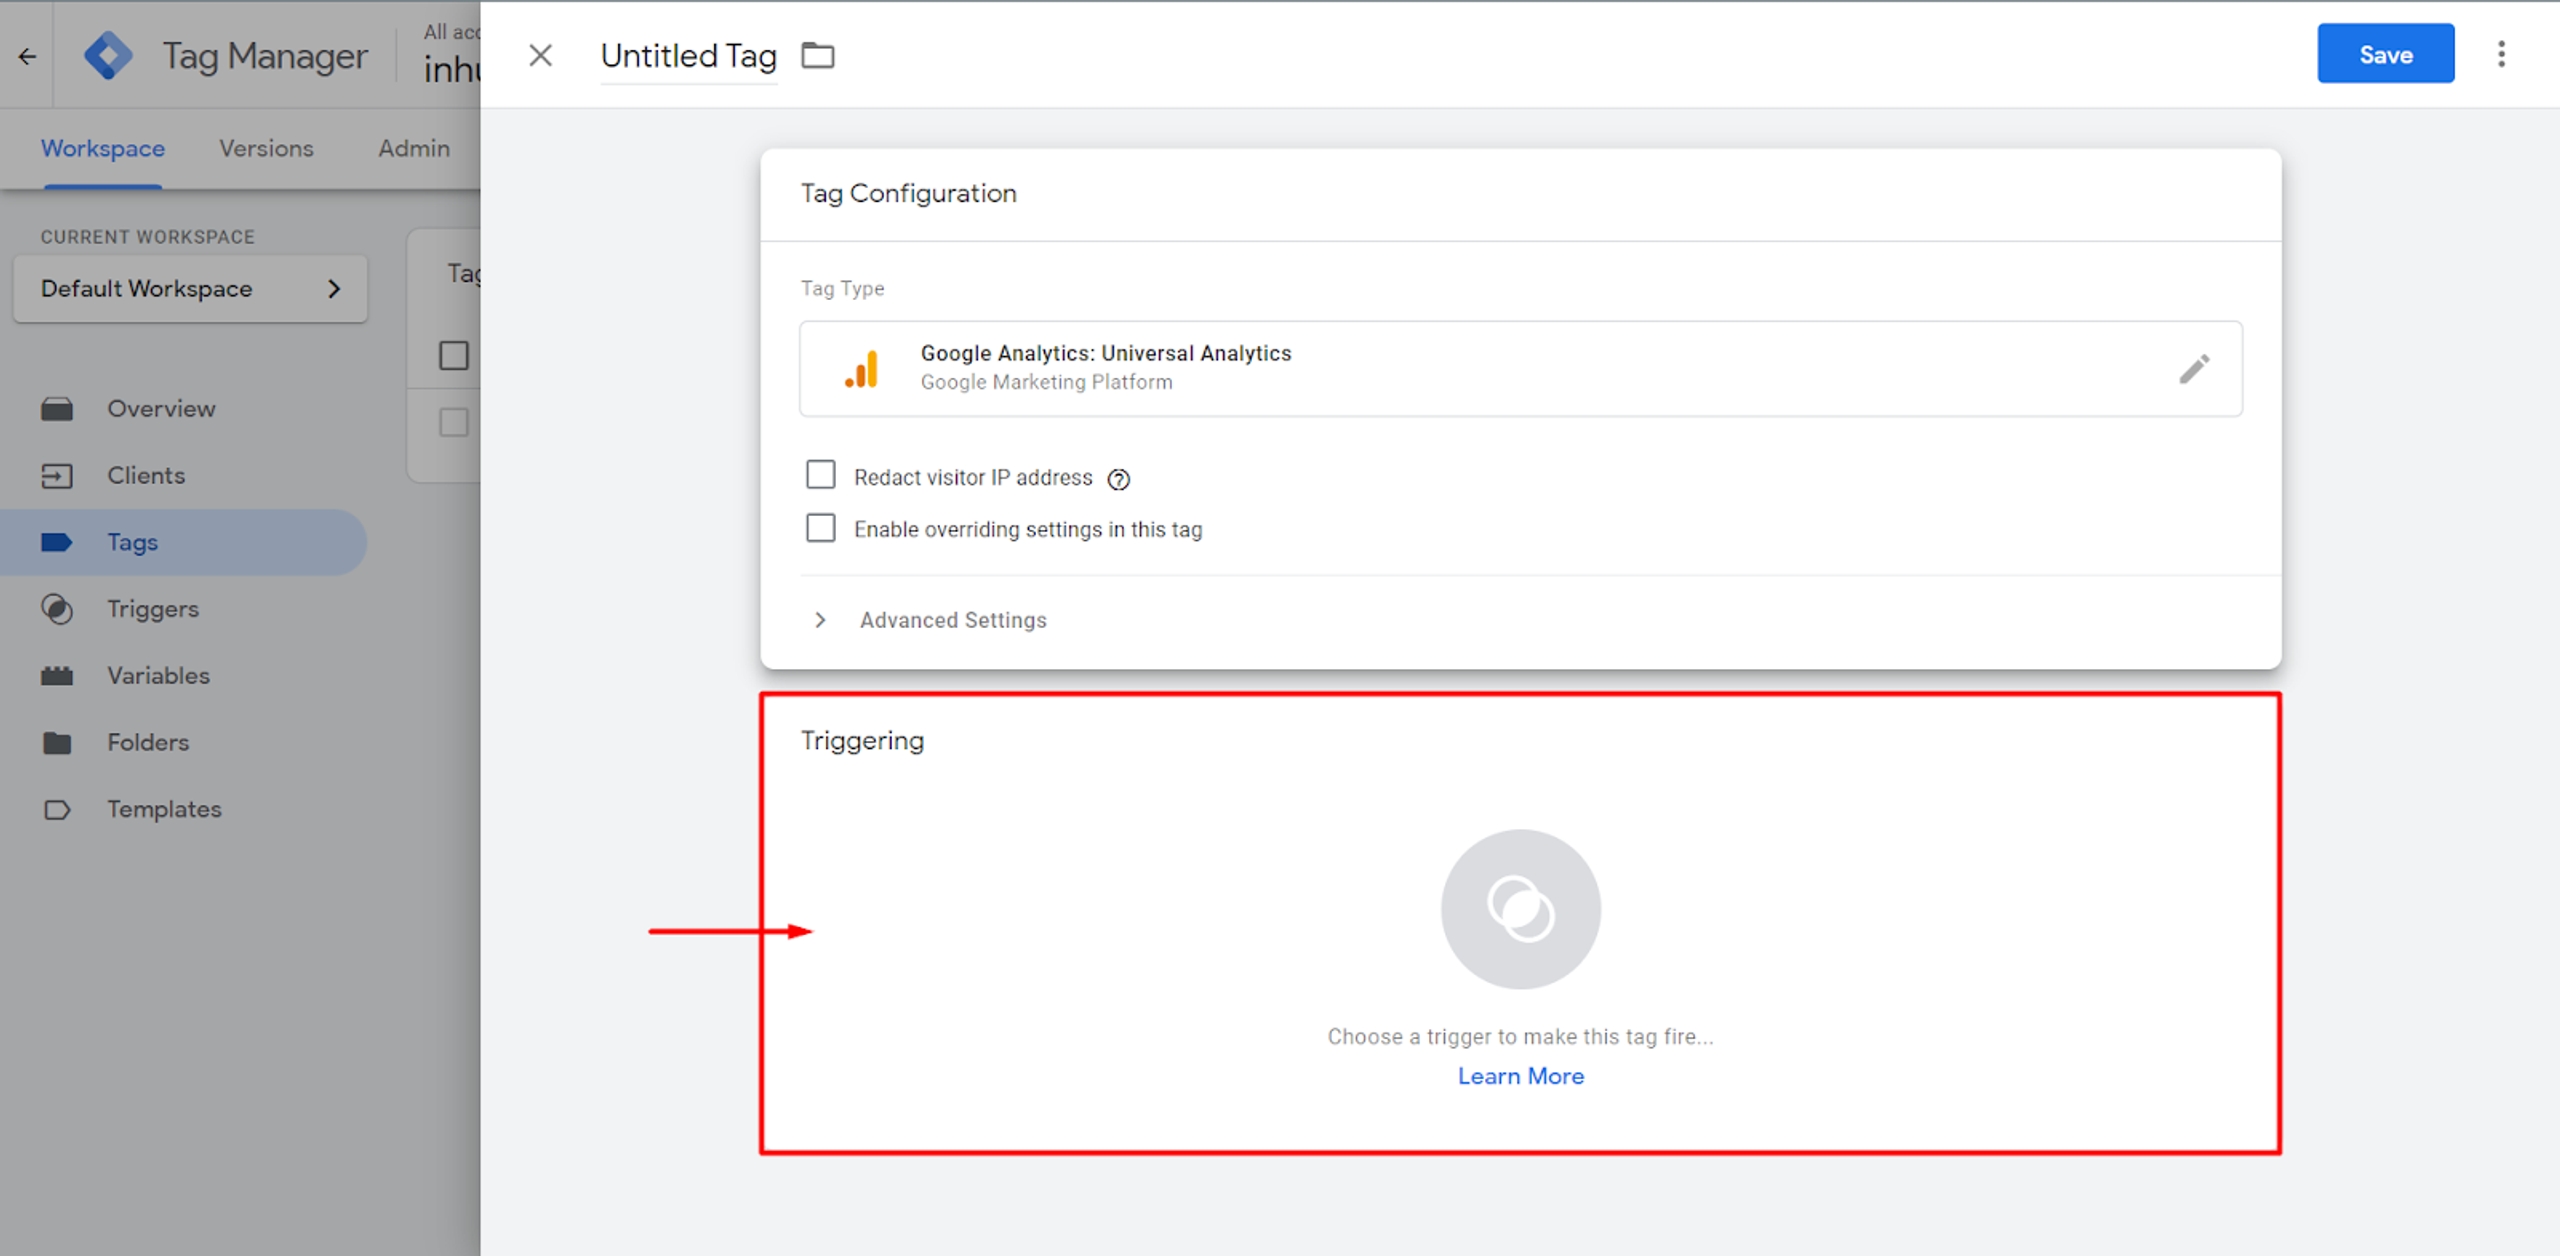This screenshot has width=2560, height=1256.
Task: Open Variables in the sidebar
Action: click(x=158, y=676)
